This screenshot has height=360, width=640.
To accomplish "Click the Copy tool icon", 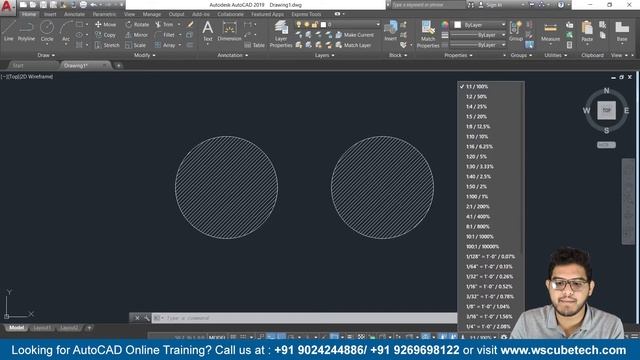I will coord(98,35).
